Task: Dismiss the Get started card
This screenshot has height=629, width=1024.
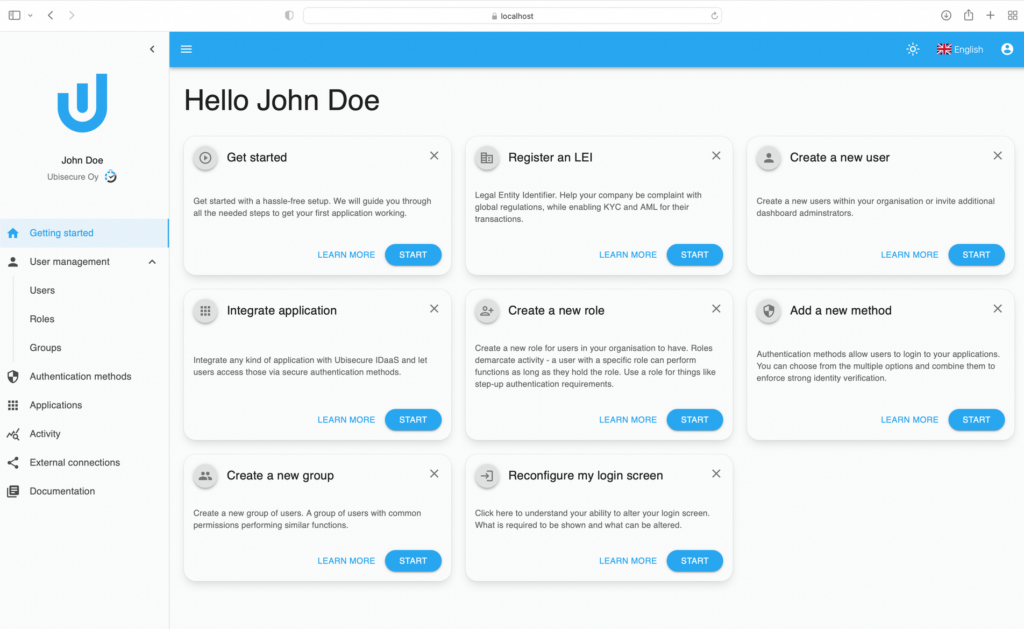Action: 434,156
